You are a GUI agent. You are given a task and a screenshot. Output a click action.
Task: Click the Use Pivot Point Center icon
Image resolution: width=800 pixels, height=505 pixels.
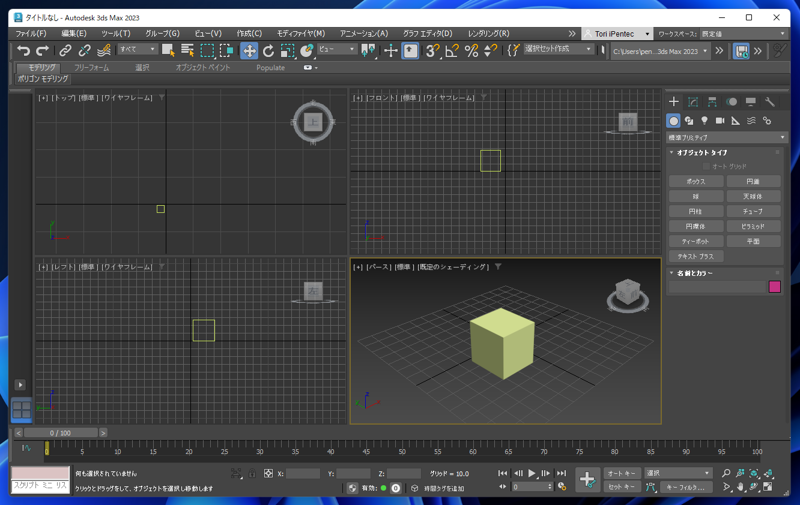point(368,50)
